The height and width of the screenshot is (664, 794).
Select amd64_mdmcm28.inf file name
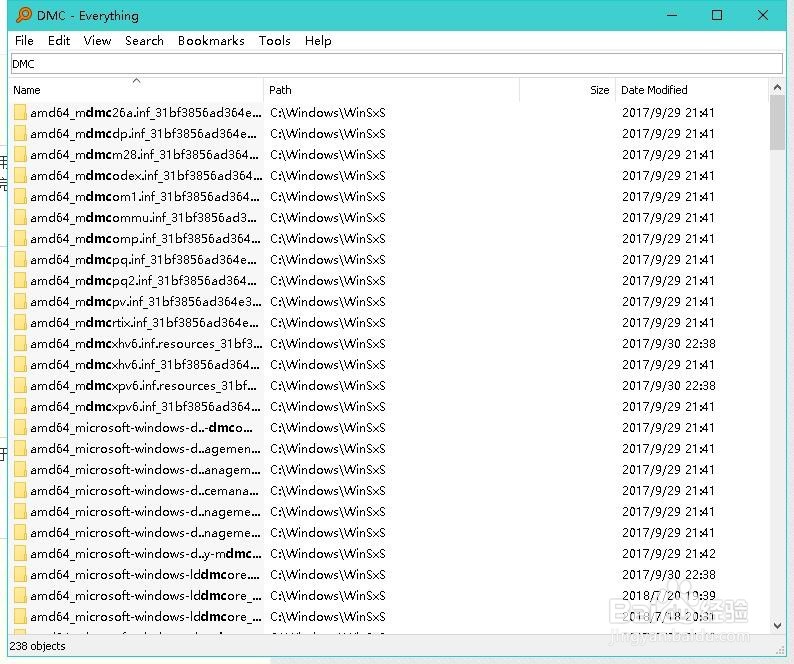[144, 154]
